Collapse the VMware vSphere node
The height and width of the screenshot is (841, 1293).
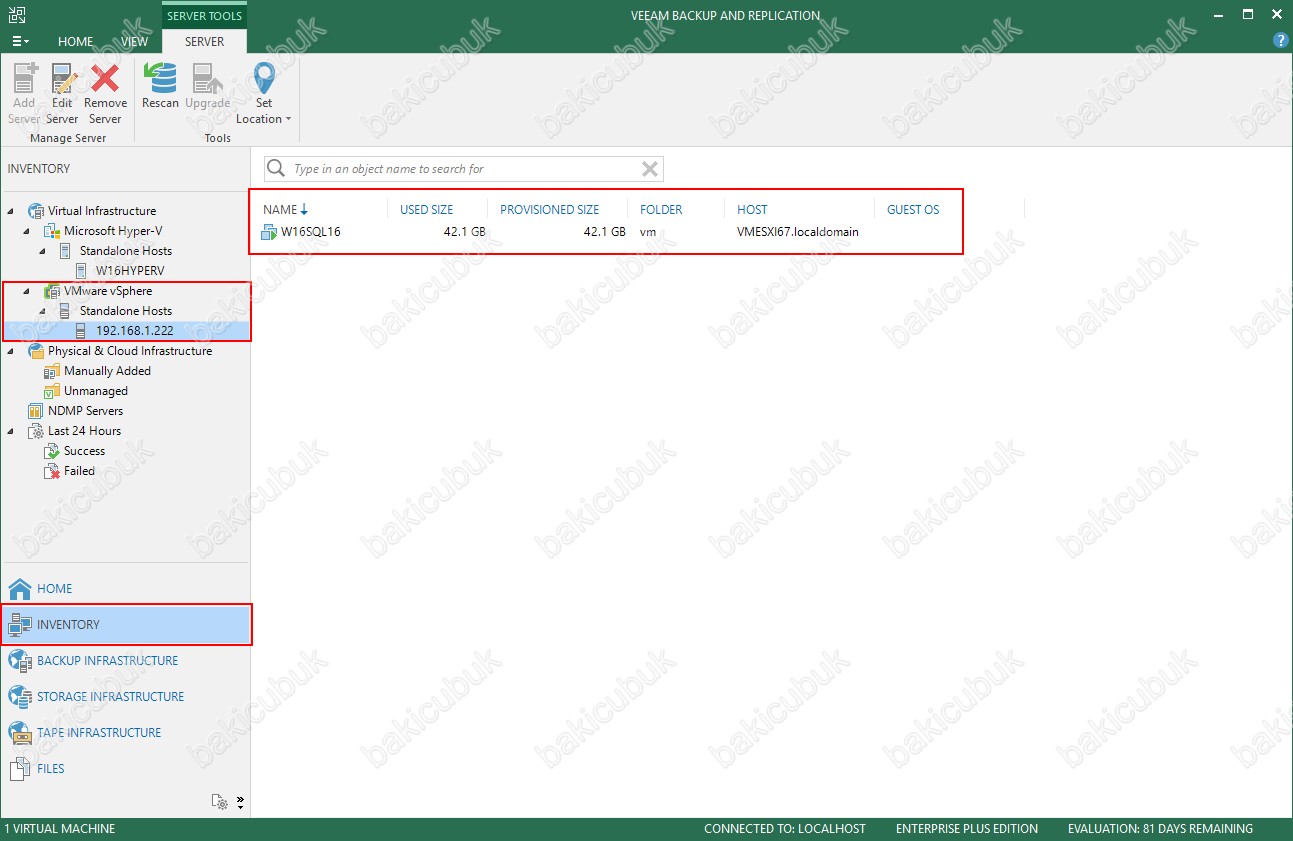point(28,291)
